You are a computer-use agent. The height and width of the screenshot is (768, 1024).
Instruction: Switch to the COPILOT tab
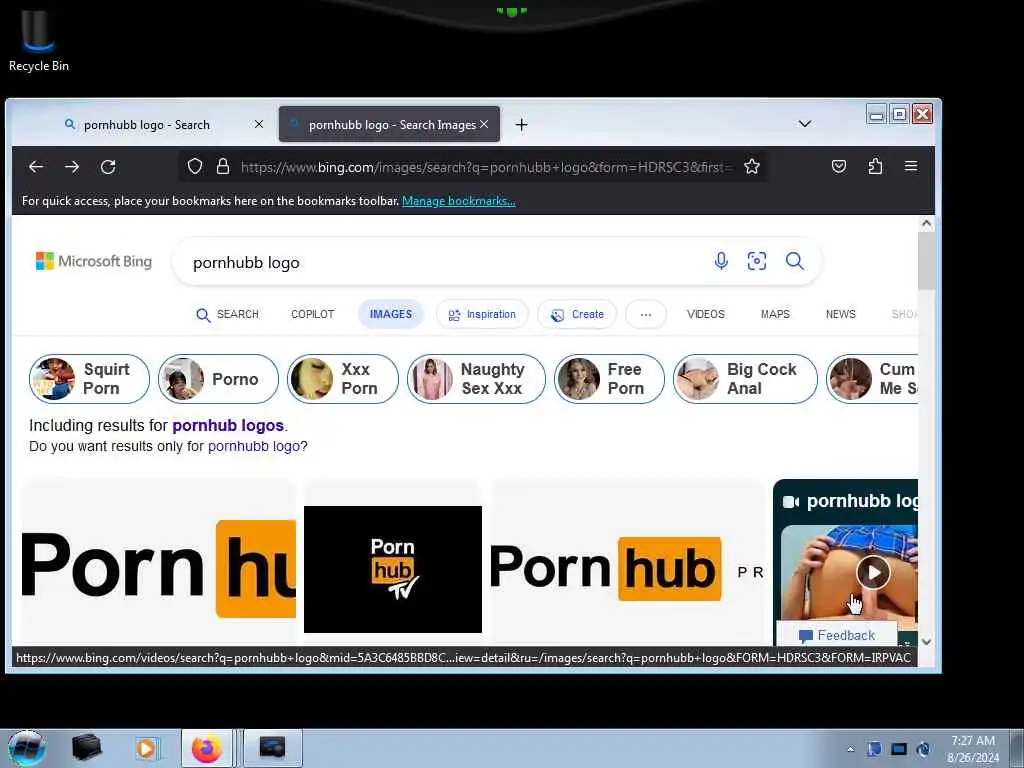(312, 314)
